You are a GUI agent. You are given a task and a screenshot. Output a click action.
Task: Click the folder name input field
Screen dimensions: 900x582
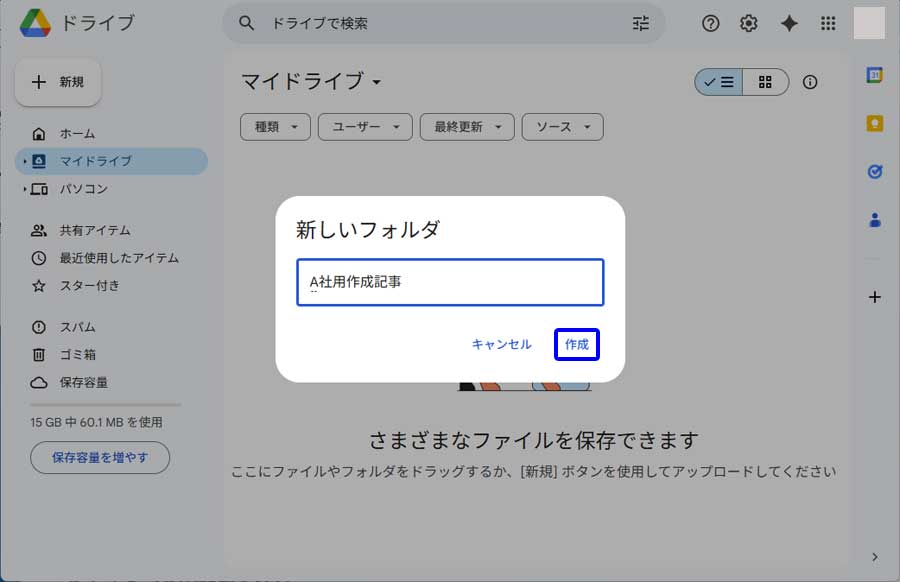pyautogui.click(x=450, y=282)
